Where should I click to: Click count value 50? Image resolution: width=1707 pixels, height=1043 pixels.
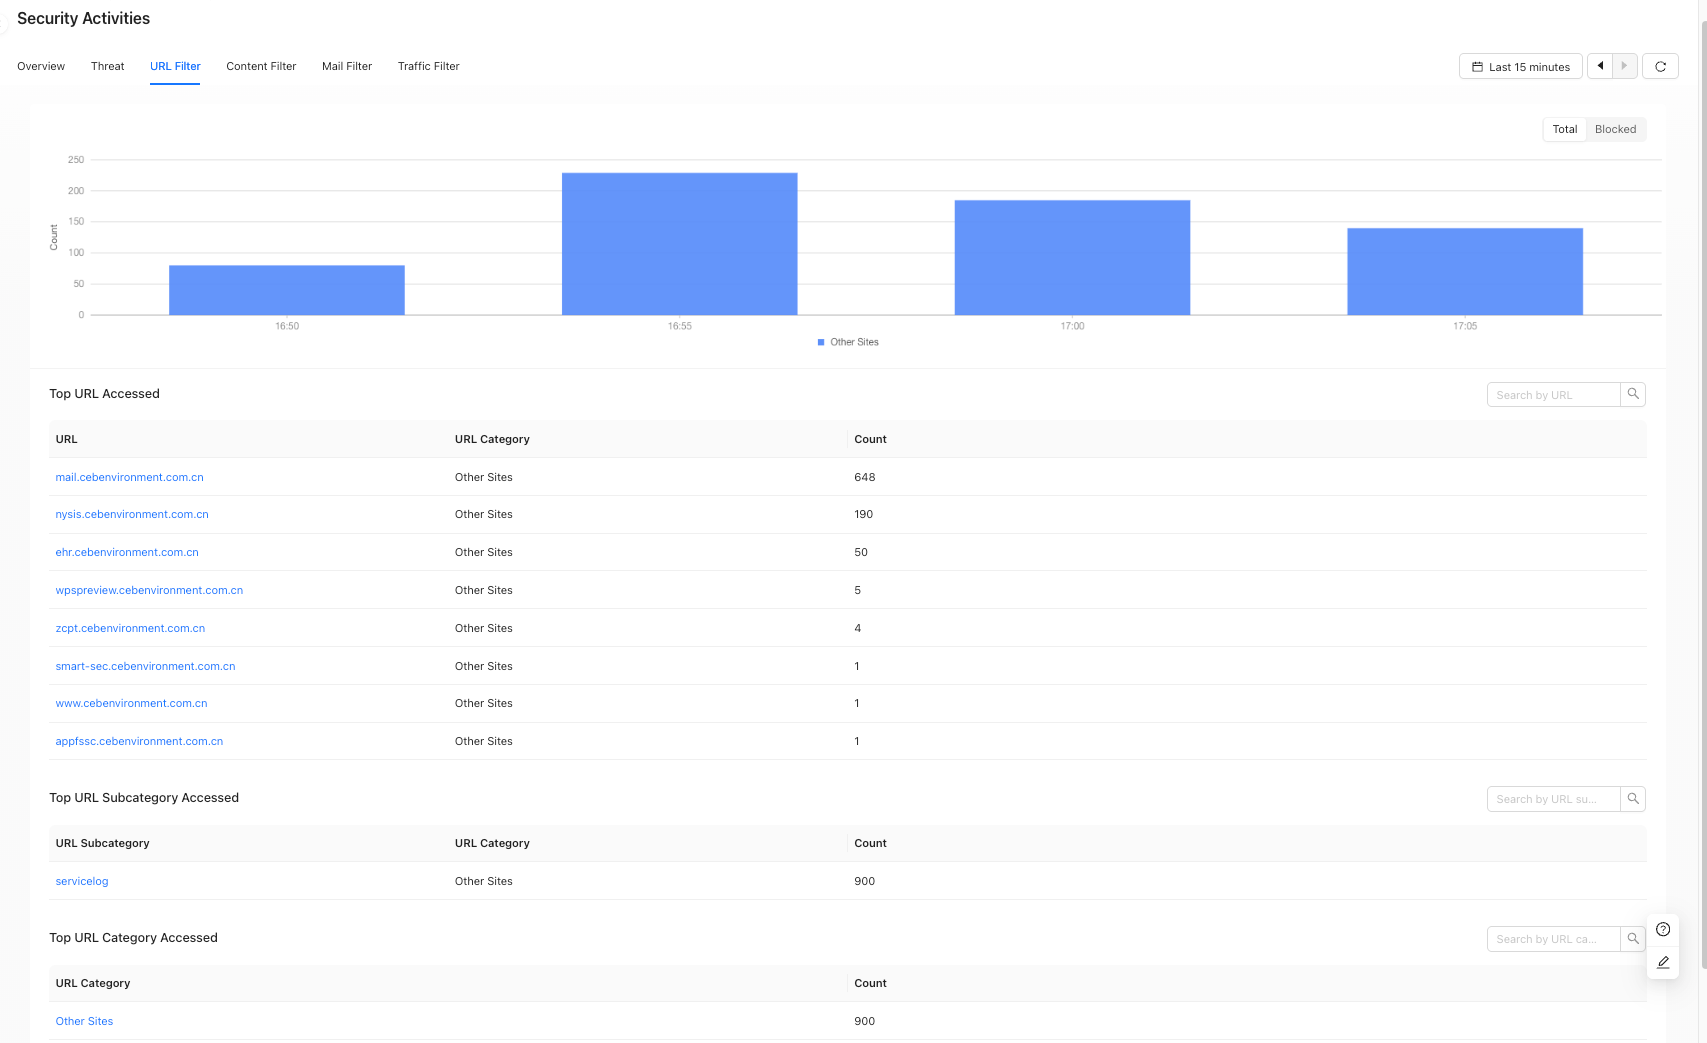[x=861, y=552]
